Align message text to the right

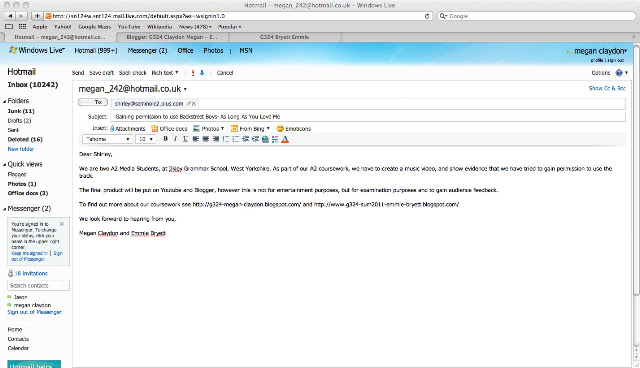click(216, 139)
